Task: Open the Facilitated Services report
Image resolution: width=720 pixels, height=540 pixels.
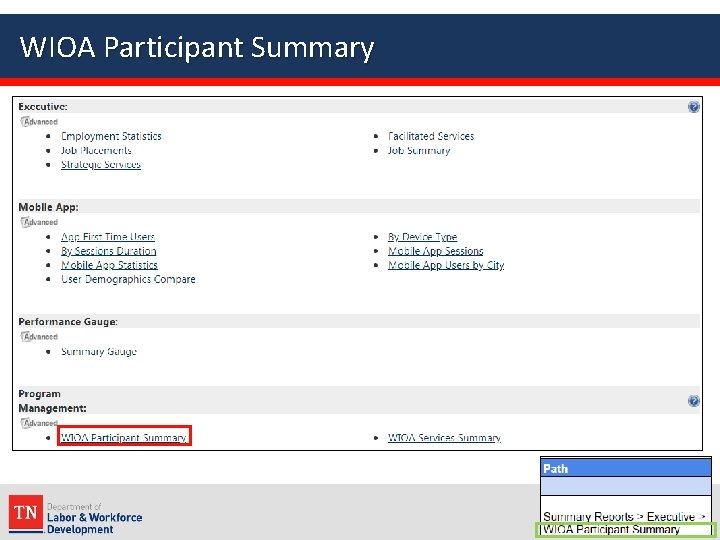Action: (x=431, y=136)
